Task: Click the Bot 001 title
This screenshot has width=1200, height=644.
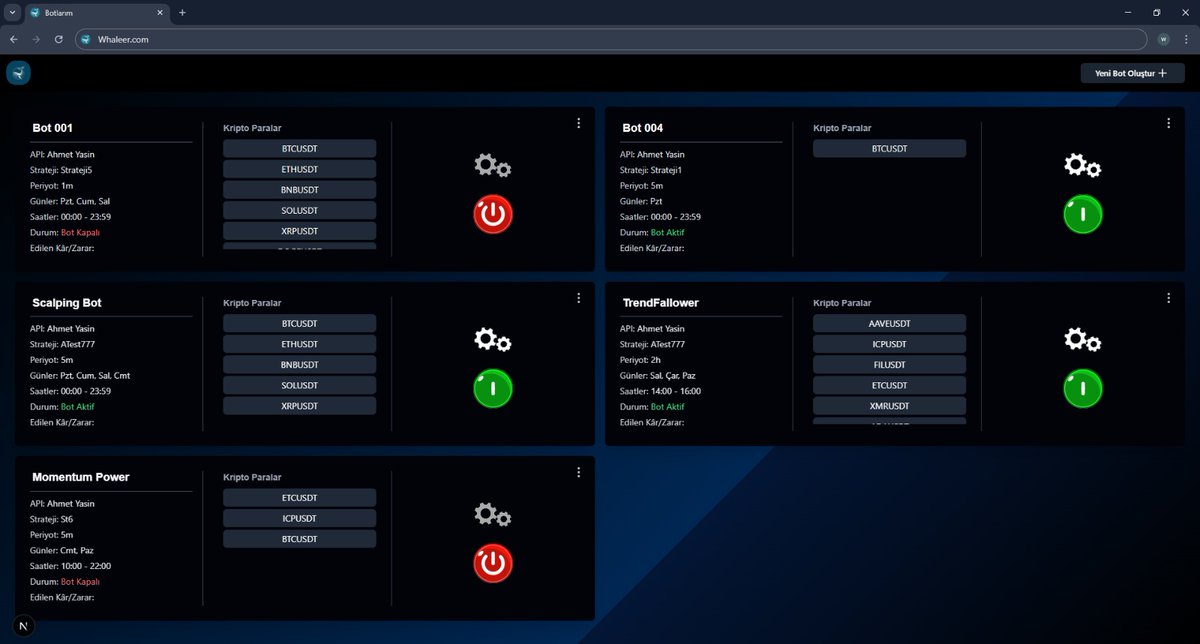Action: tap(52, 128)
